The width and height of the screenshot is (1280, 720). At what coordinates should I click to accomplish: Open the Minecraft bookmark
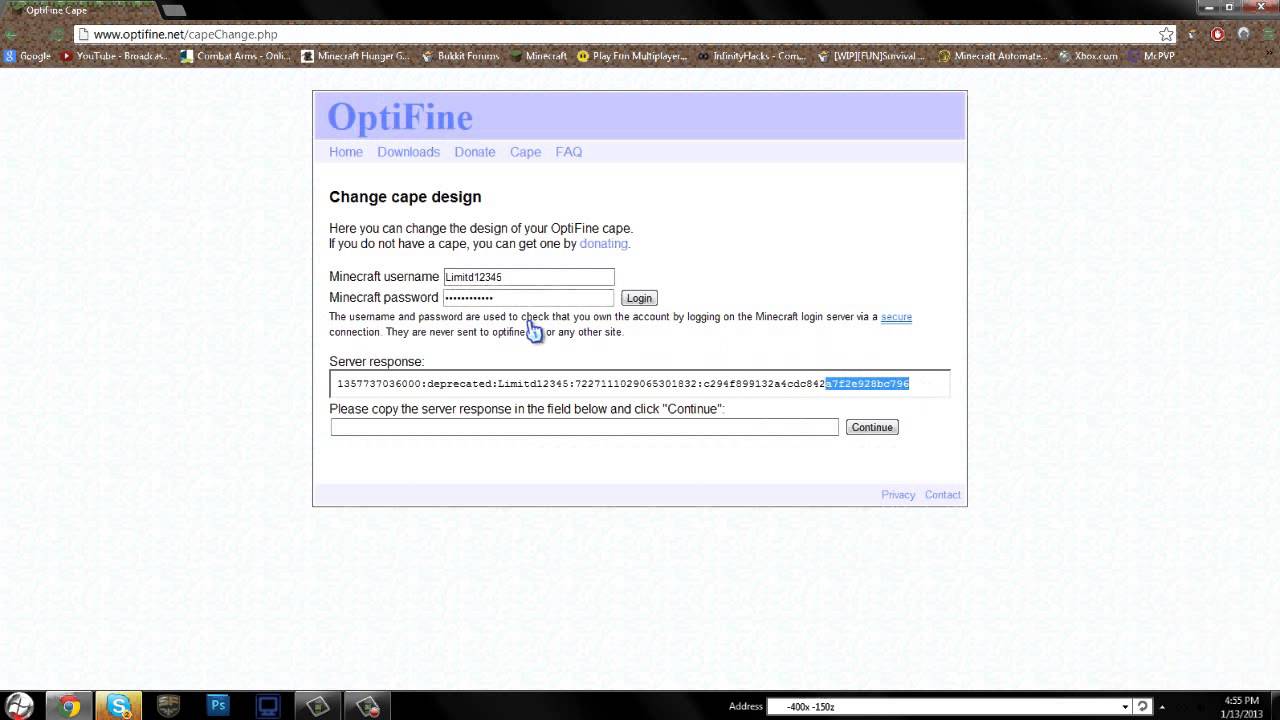coord(539,56)
